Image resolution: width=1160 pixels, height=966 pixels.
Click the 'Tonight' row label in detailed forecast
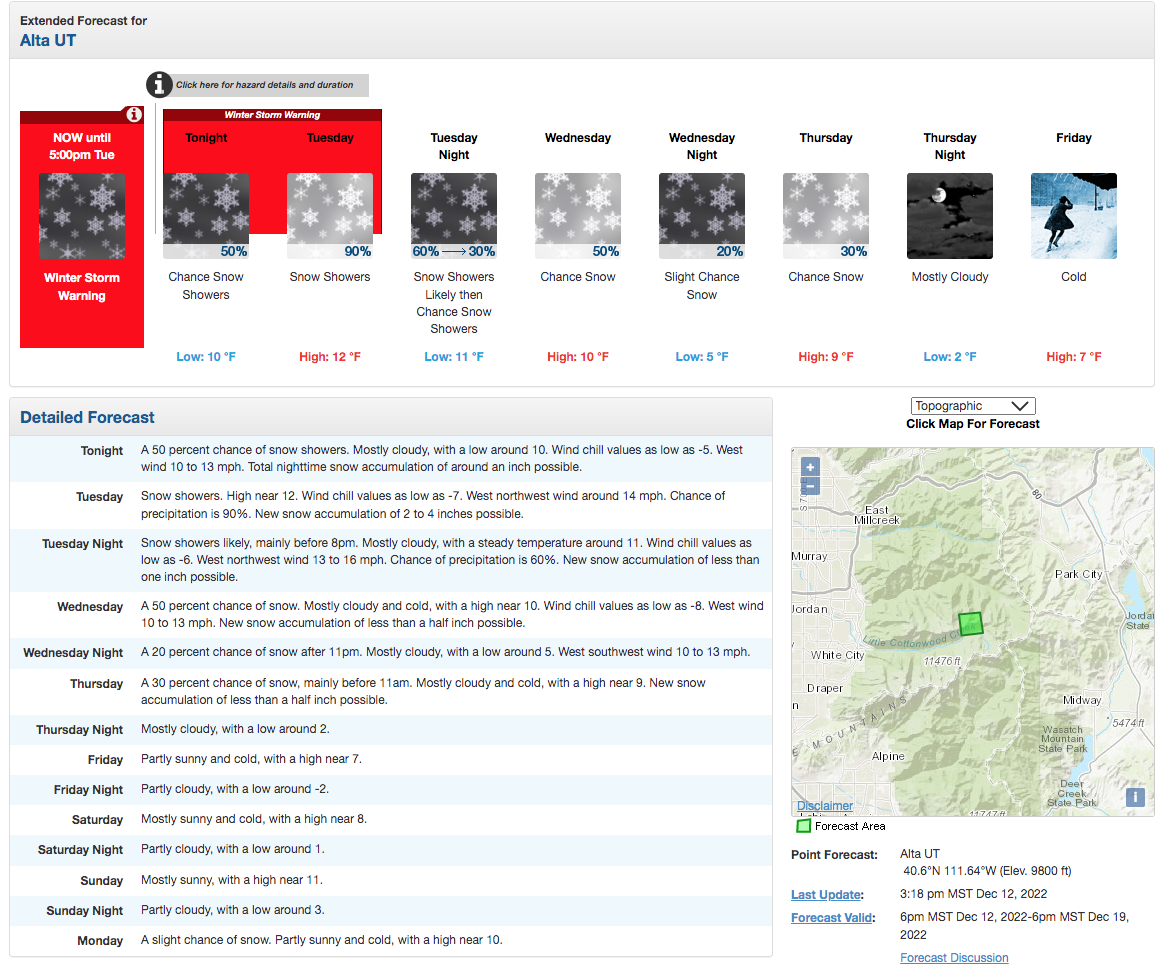coord(102,450)
